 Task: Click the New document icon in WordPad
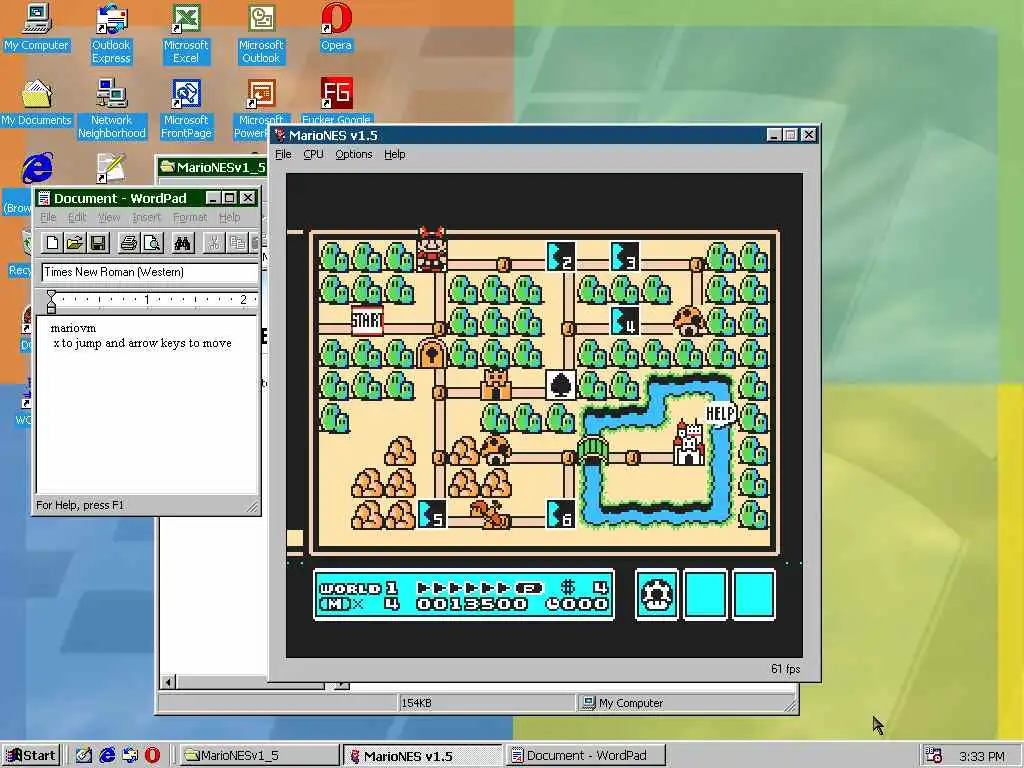click(52, 243)
